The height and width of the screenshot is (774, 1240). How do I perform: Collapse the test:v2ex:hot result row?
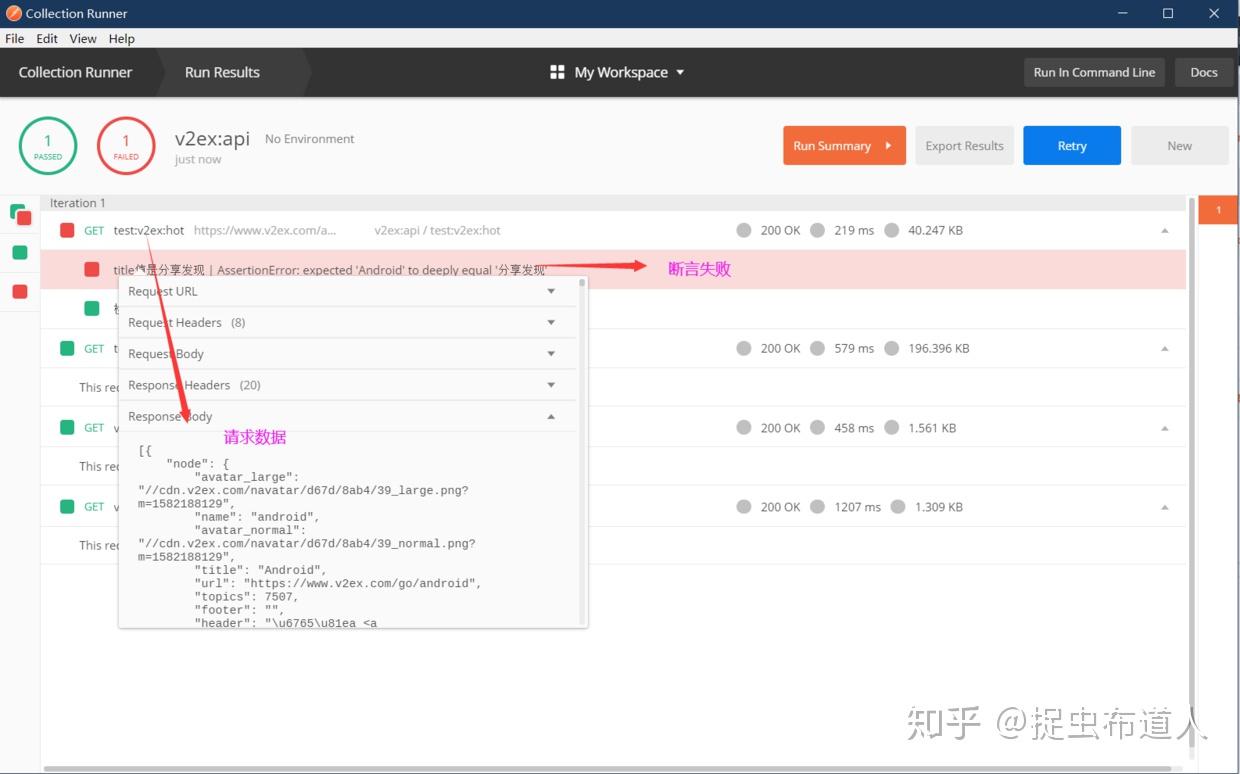pos(1163,229)
